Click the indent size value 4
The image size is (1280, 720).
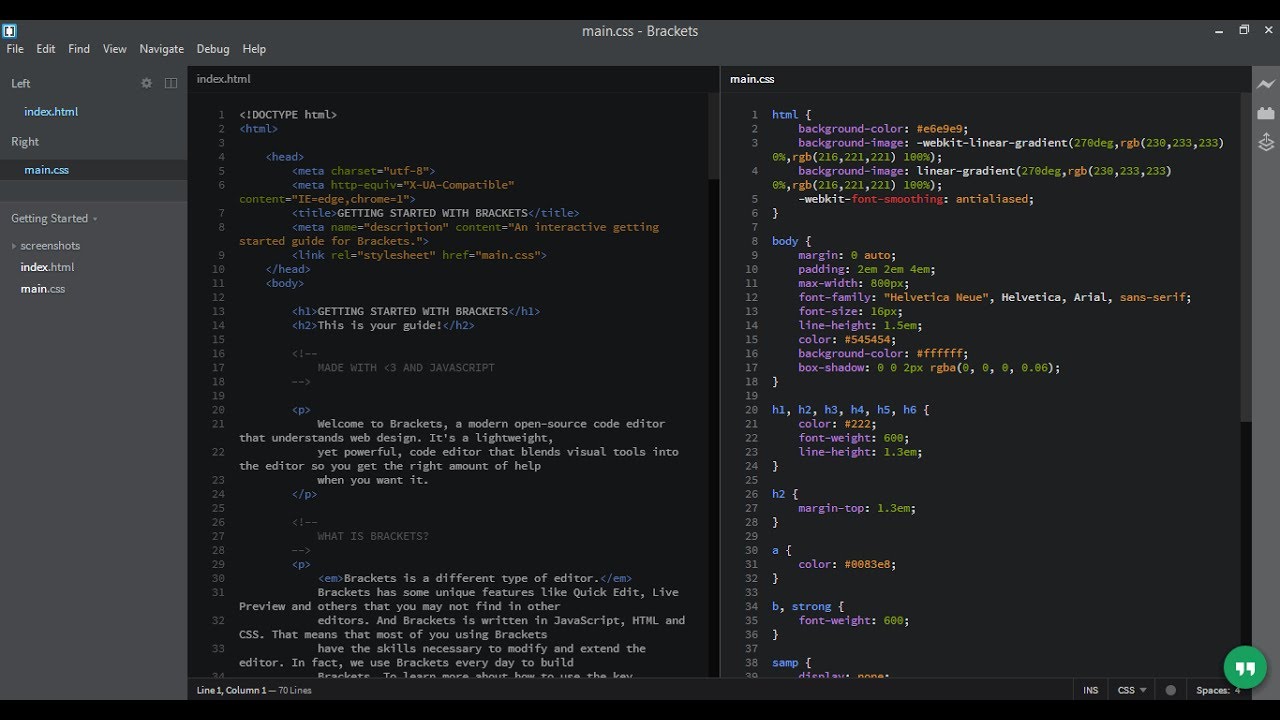click(1237, 690)
